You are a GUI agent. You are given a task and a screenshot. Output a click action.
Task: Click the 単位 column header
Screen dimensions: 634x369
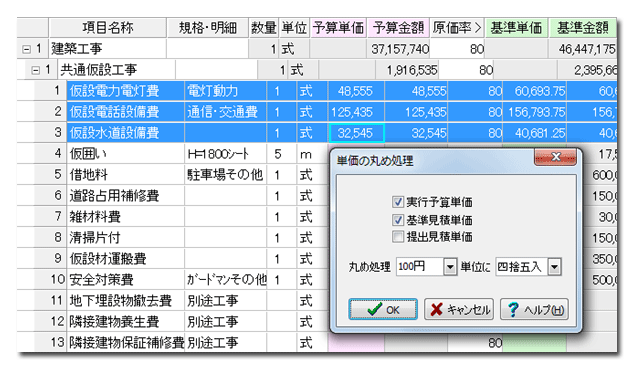[294, 27]
